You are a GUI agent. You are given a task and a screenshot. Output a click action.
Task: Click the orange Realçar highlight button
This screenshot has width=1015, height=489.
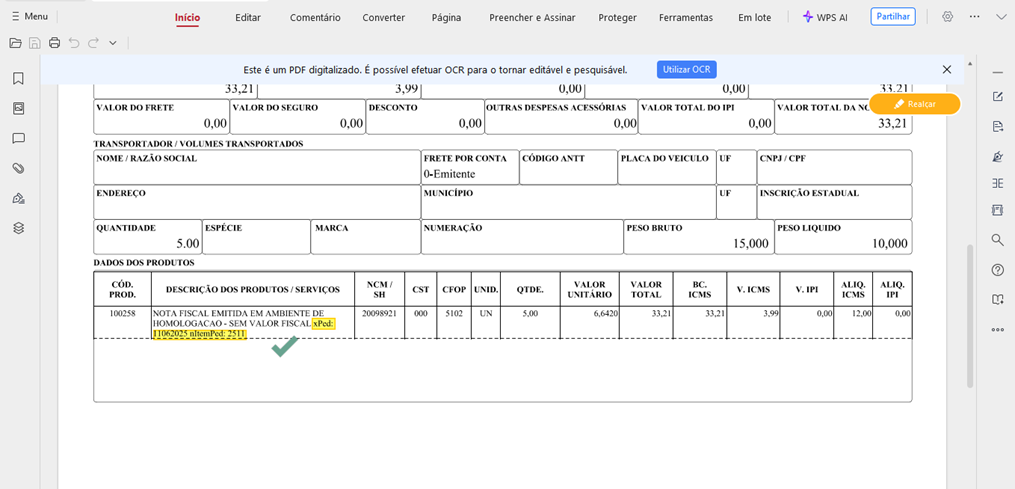pos(915,104)
